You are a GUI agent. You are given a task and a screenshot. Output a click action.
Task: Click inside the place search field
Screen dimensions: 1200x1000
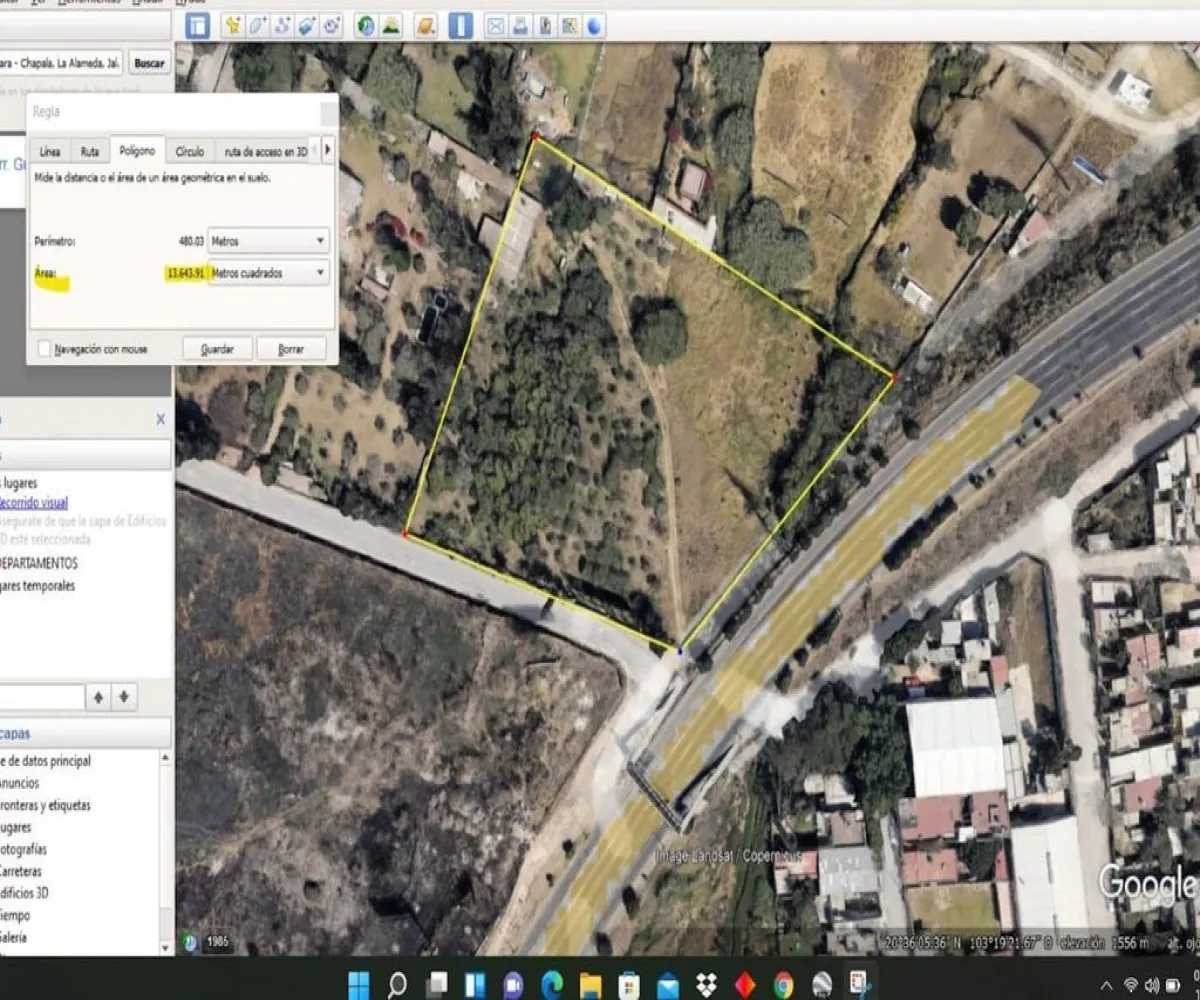(60, 63)
